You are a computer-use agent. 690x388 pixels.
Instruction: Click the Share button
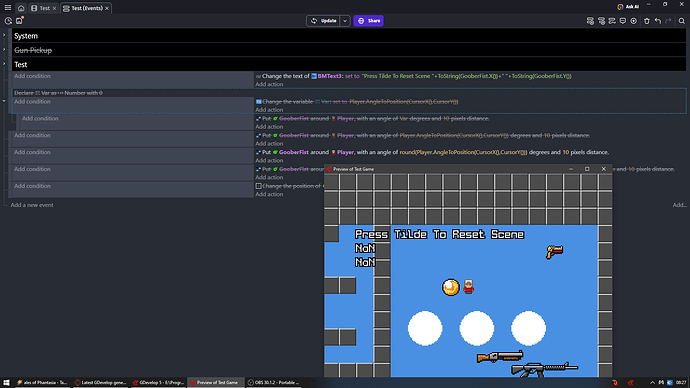(x=369, y=21)
